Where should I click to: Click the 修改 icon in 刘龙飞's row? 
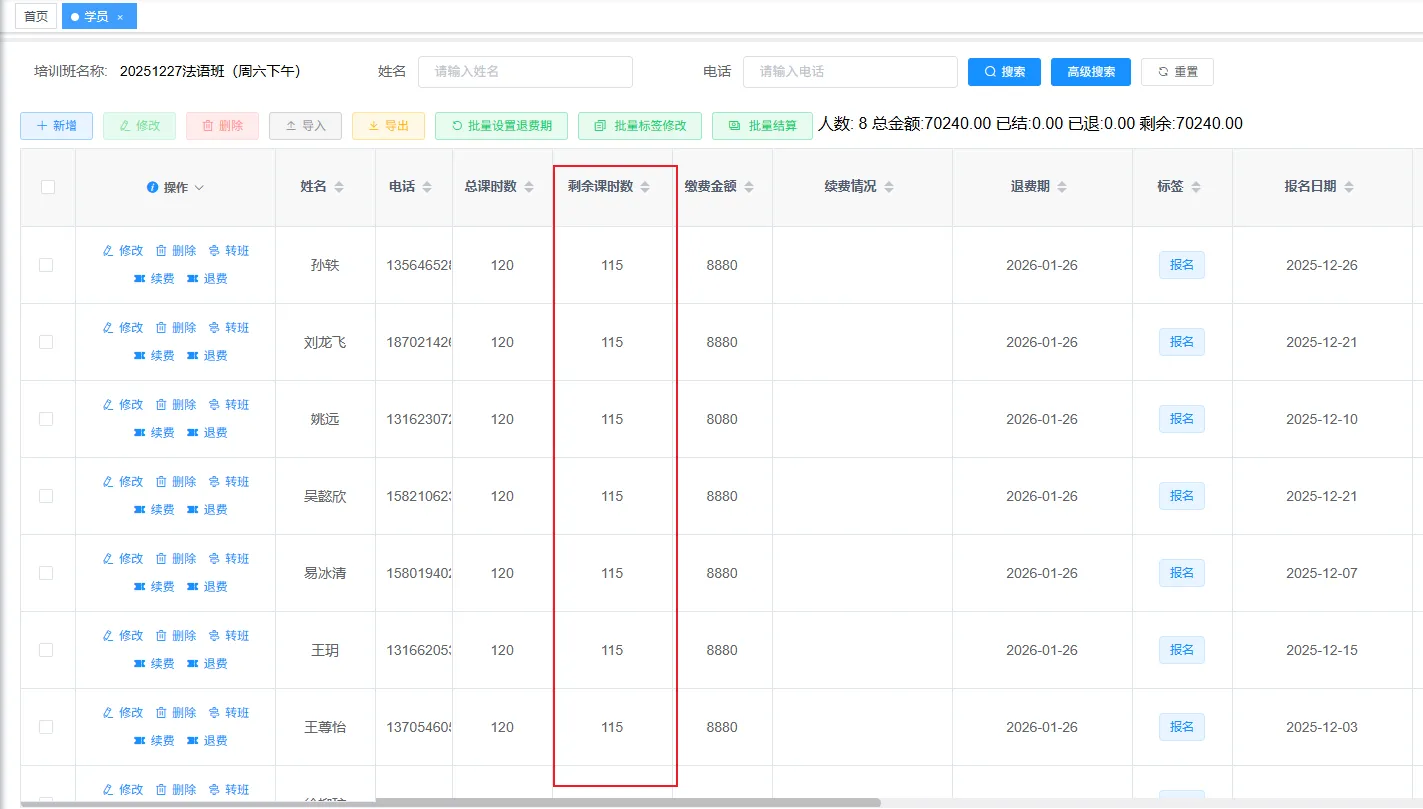coord(108,328)
